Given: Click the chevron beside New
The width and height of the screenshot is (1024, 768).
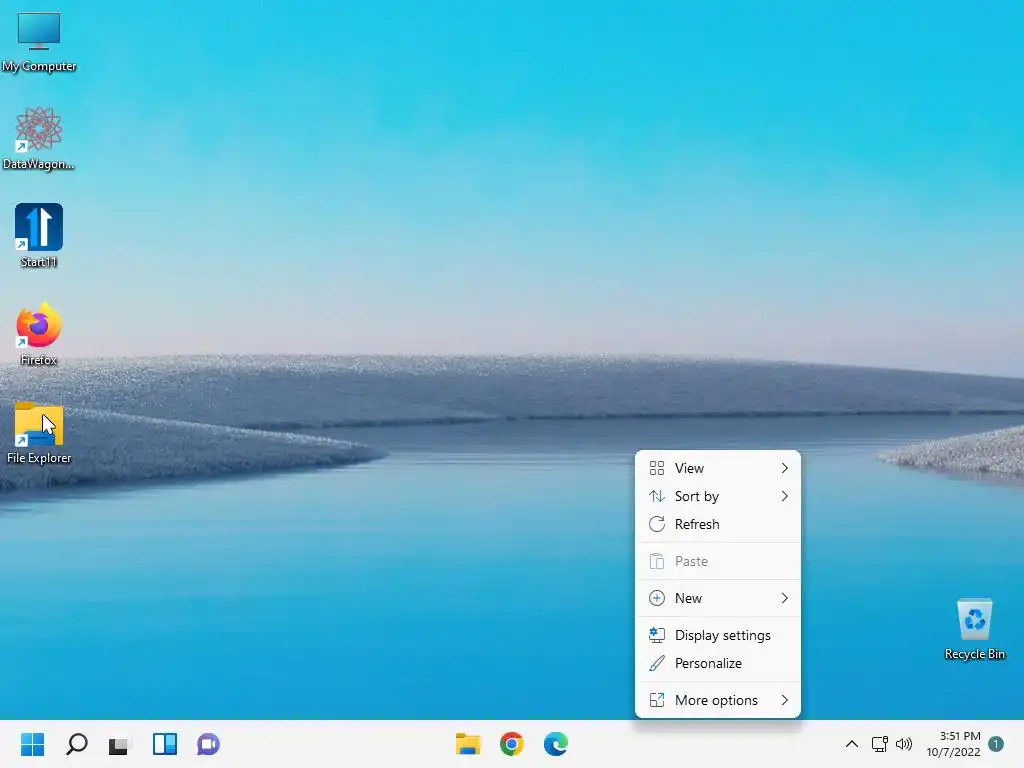Looking at the screenshot, I should (x=785, y=598).
